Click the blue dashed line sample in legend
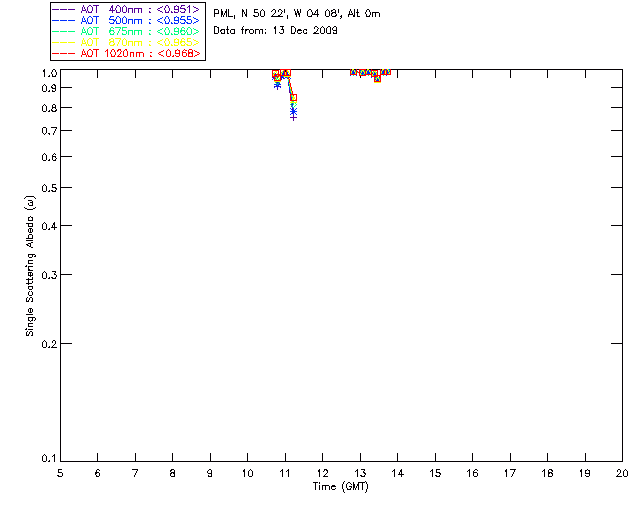 point(64,20)
